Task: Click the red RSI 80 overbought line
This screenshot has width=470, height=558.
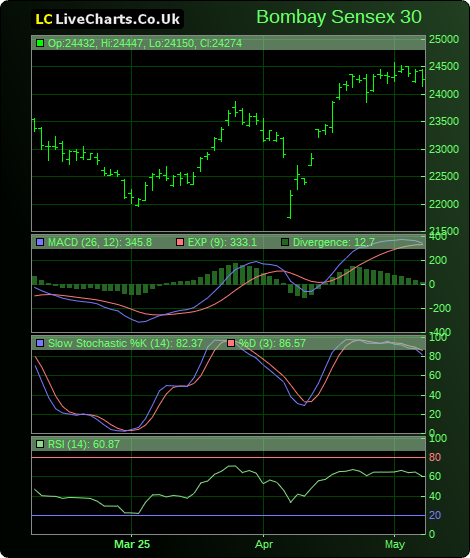Action: [228, 457]
